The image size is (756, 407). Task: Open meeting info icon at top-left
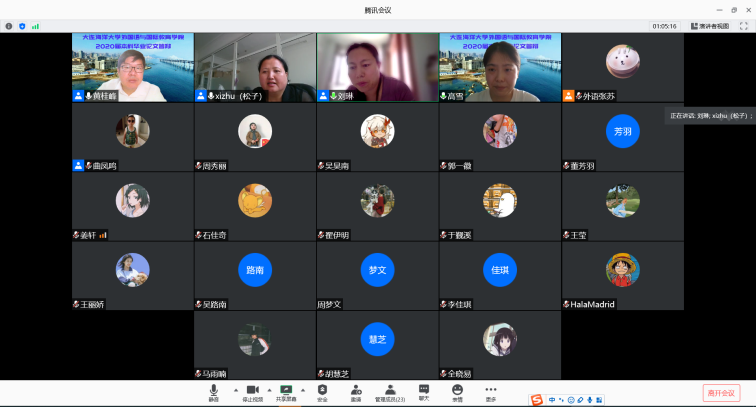(8, 26)
